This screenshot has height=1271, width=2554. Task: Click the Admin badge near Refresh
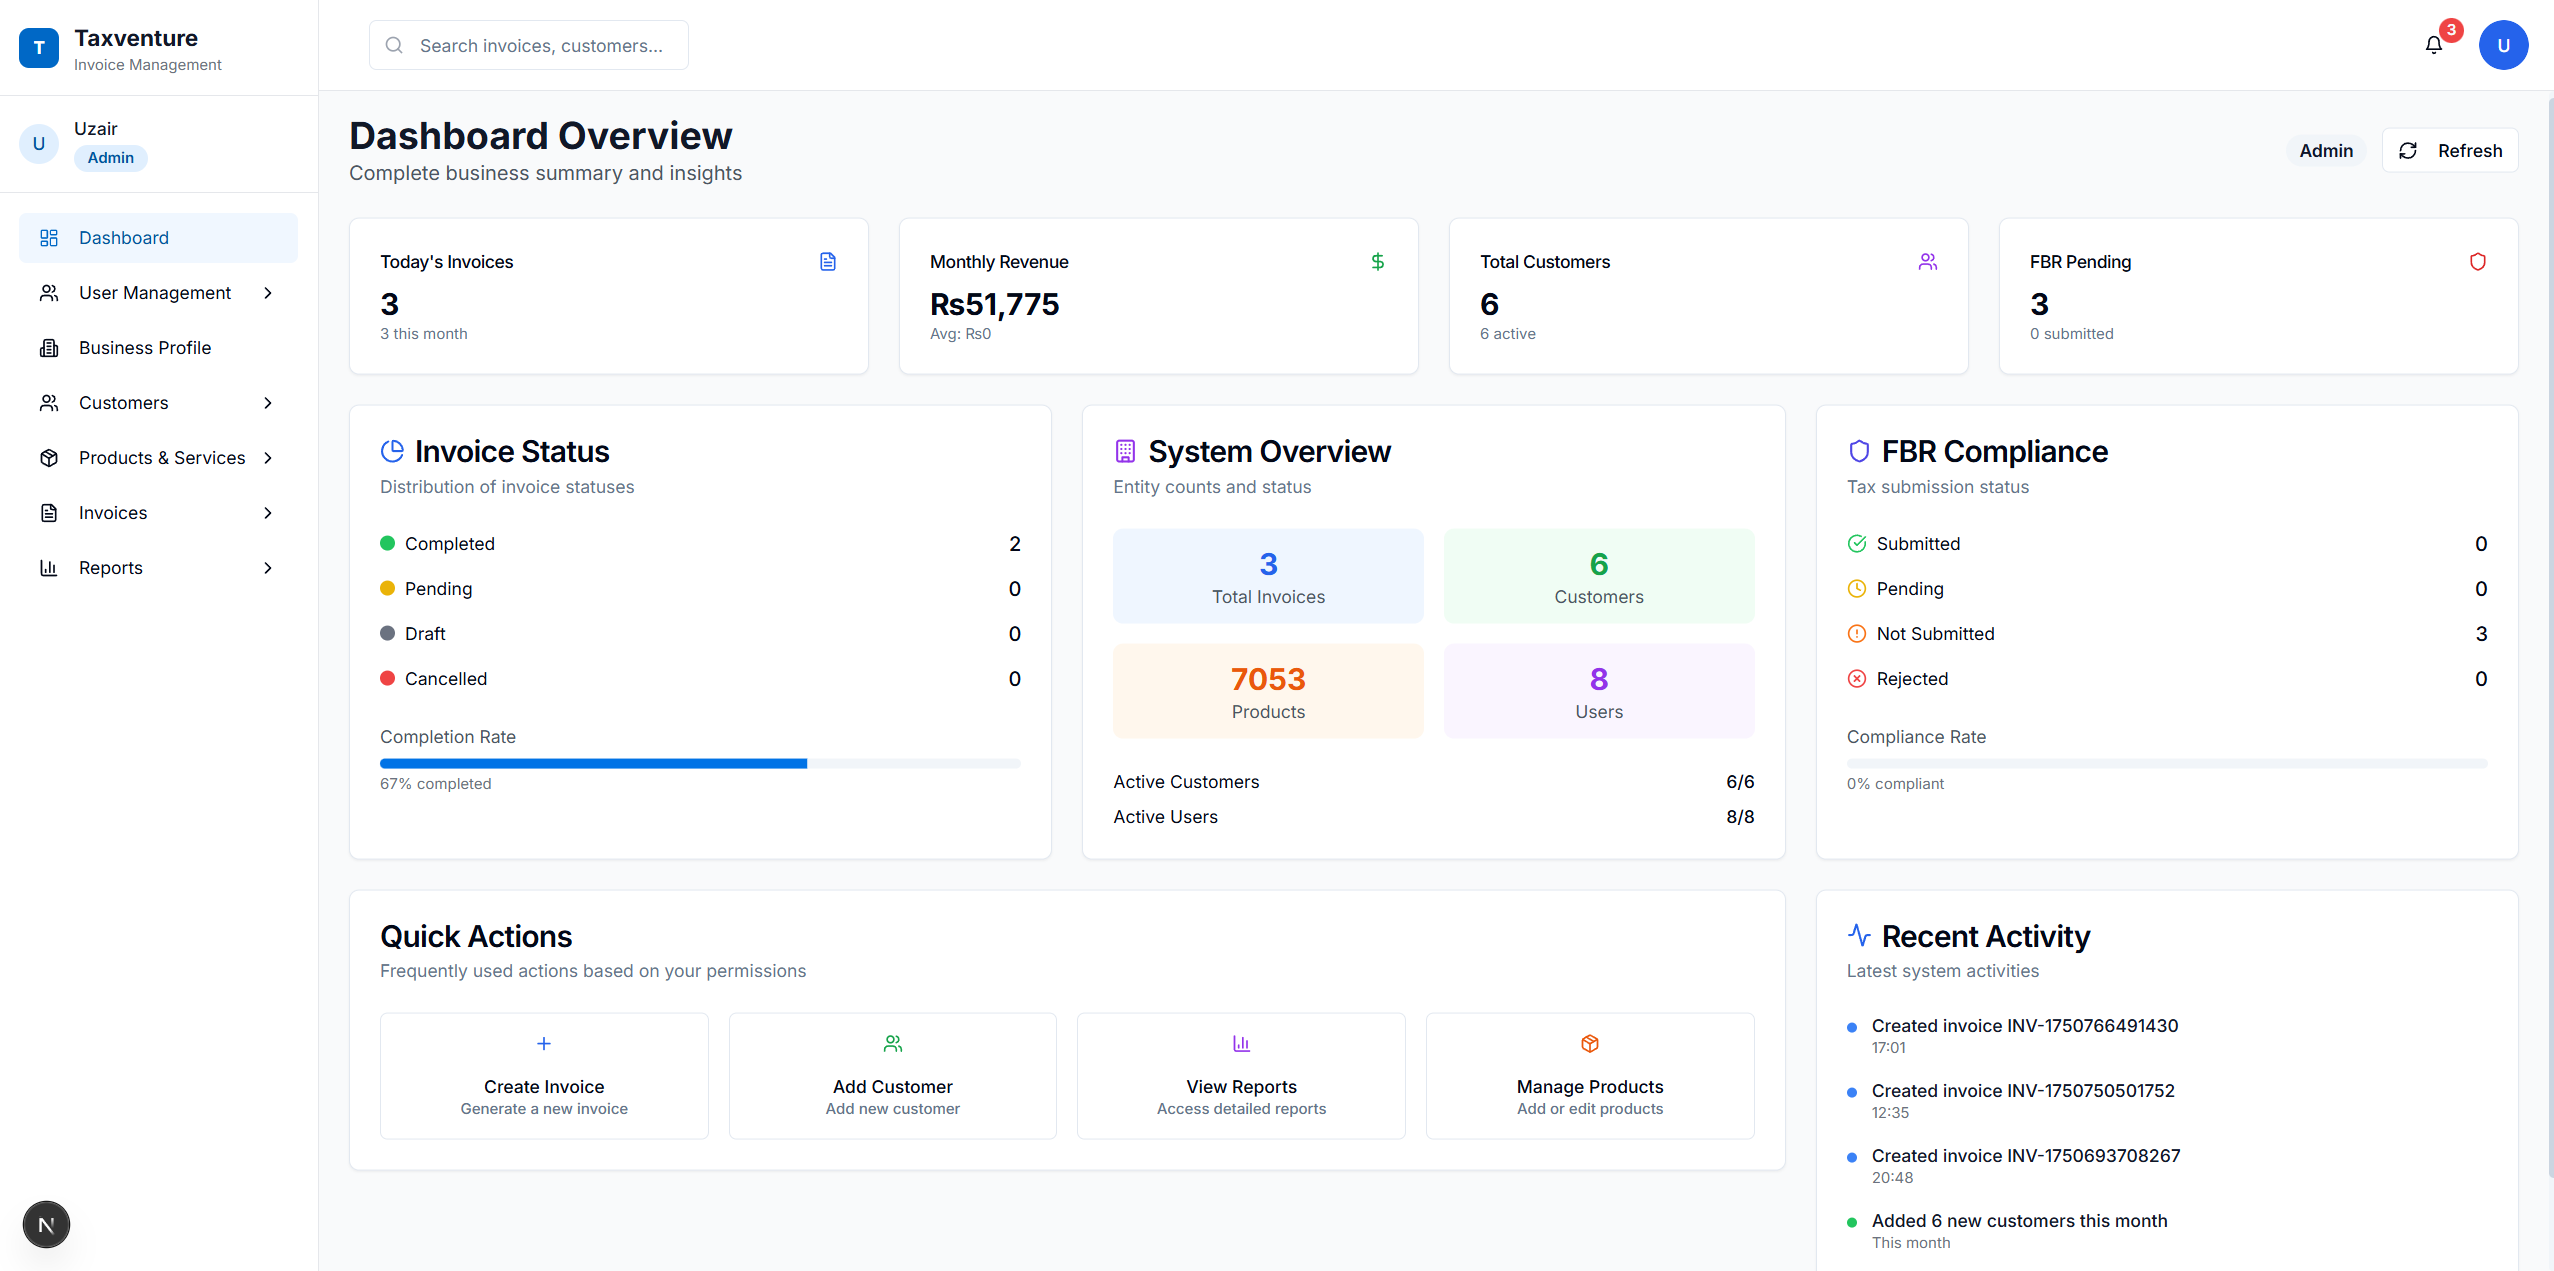point(2325,150)
